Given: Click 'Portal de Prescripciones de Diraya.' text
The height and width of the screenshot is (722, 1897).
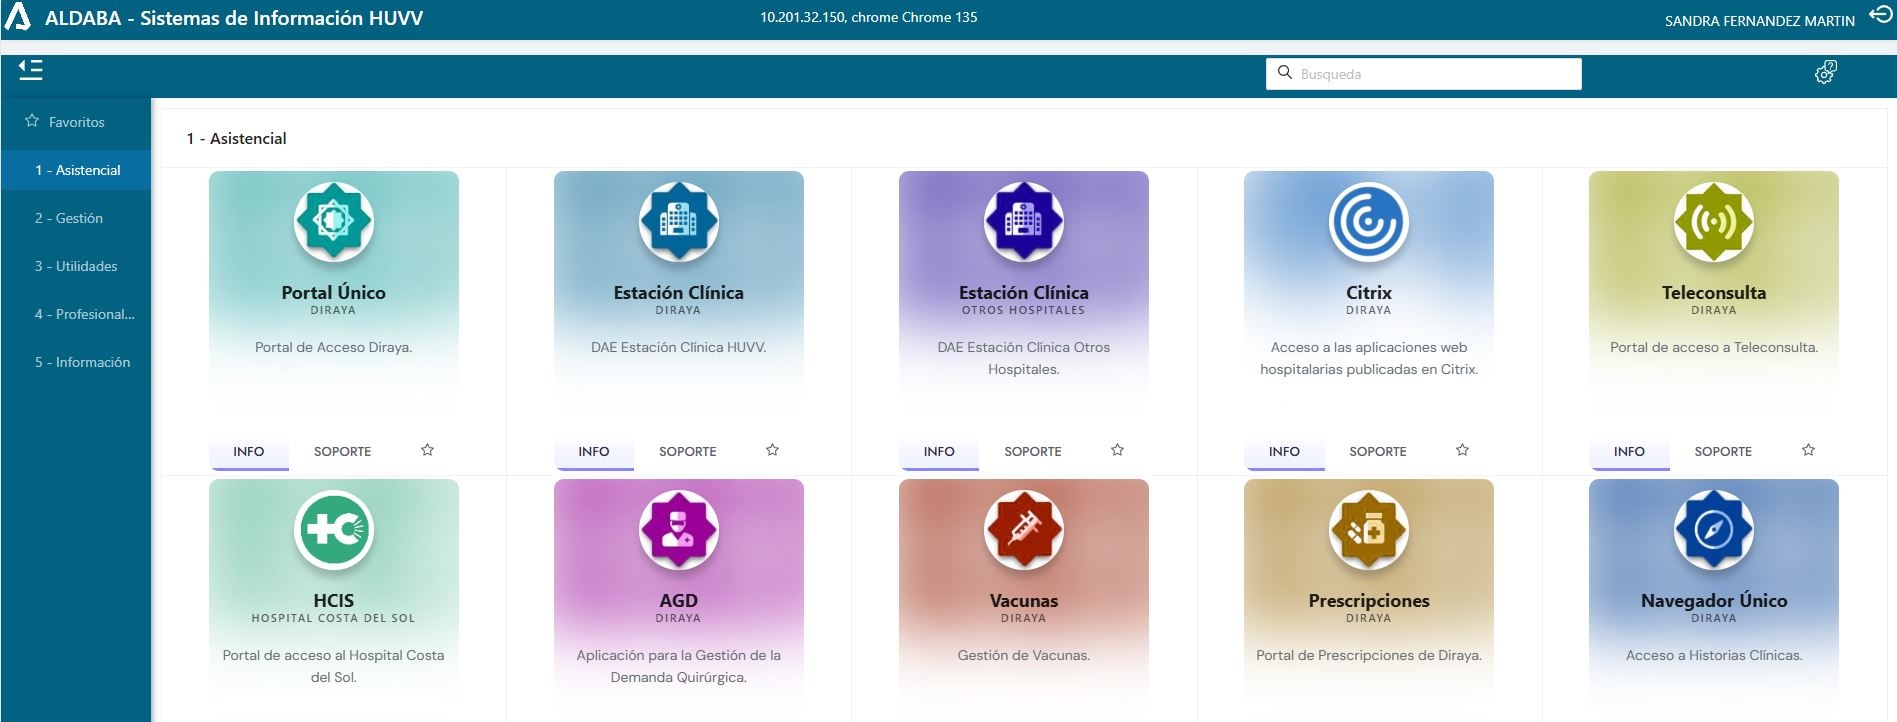Looking at the screenshot, I should tap(1369, 655).
